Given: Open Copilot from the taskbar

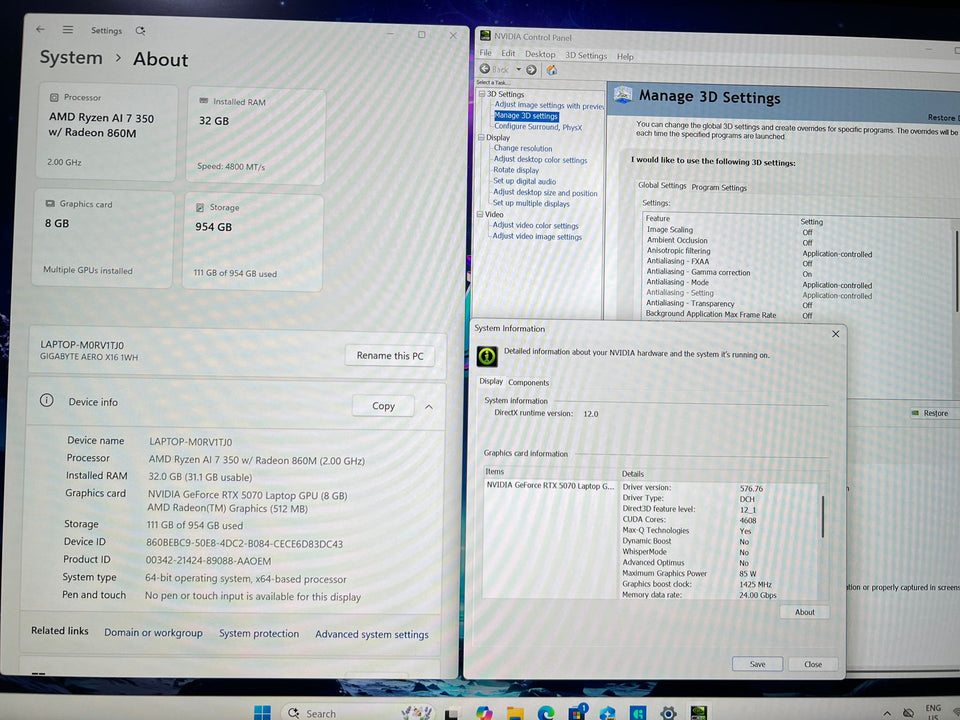Looking at the screenshot, I should click(x=484, y=713).
